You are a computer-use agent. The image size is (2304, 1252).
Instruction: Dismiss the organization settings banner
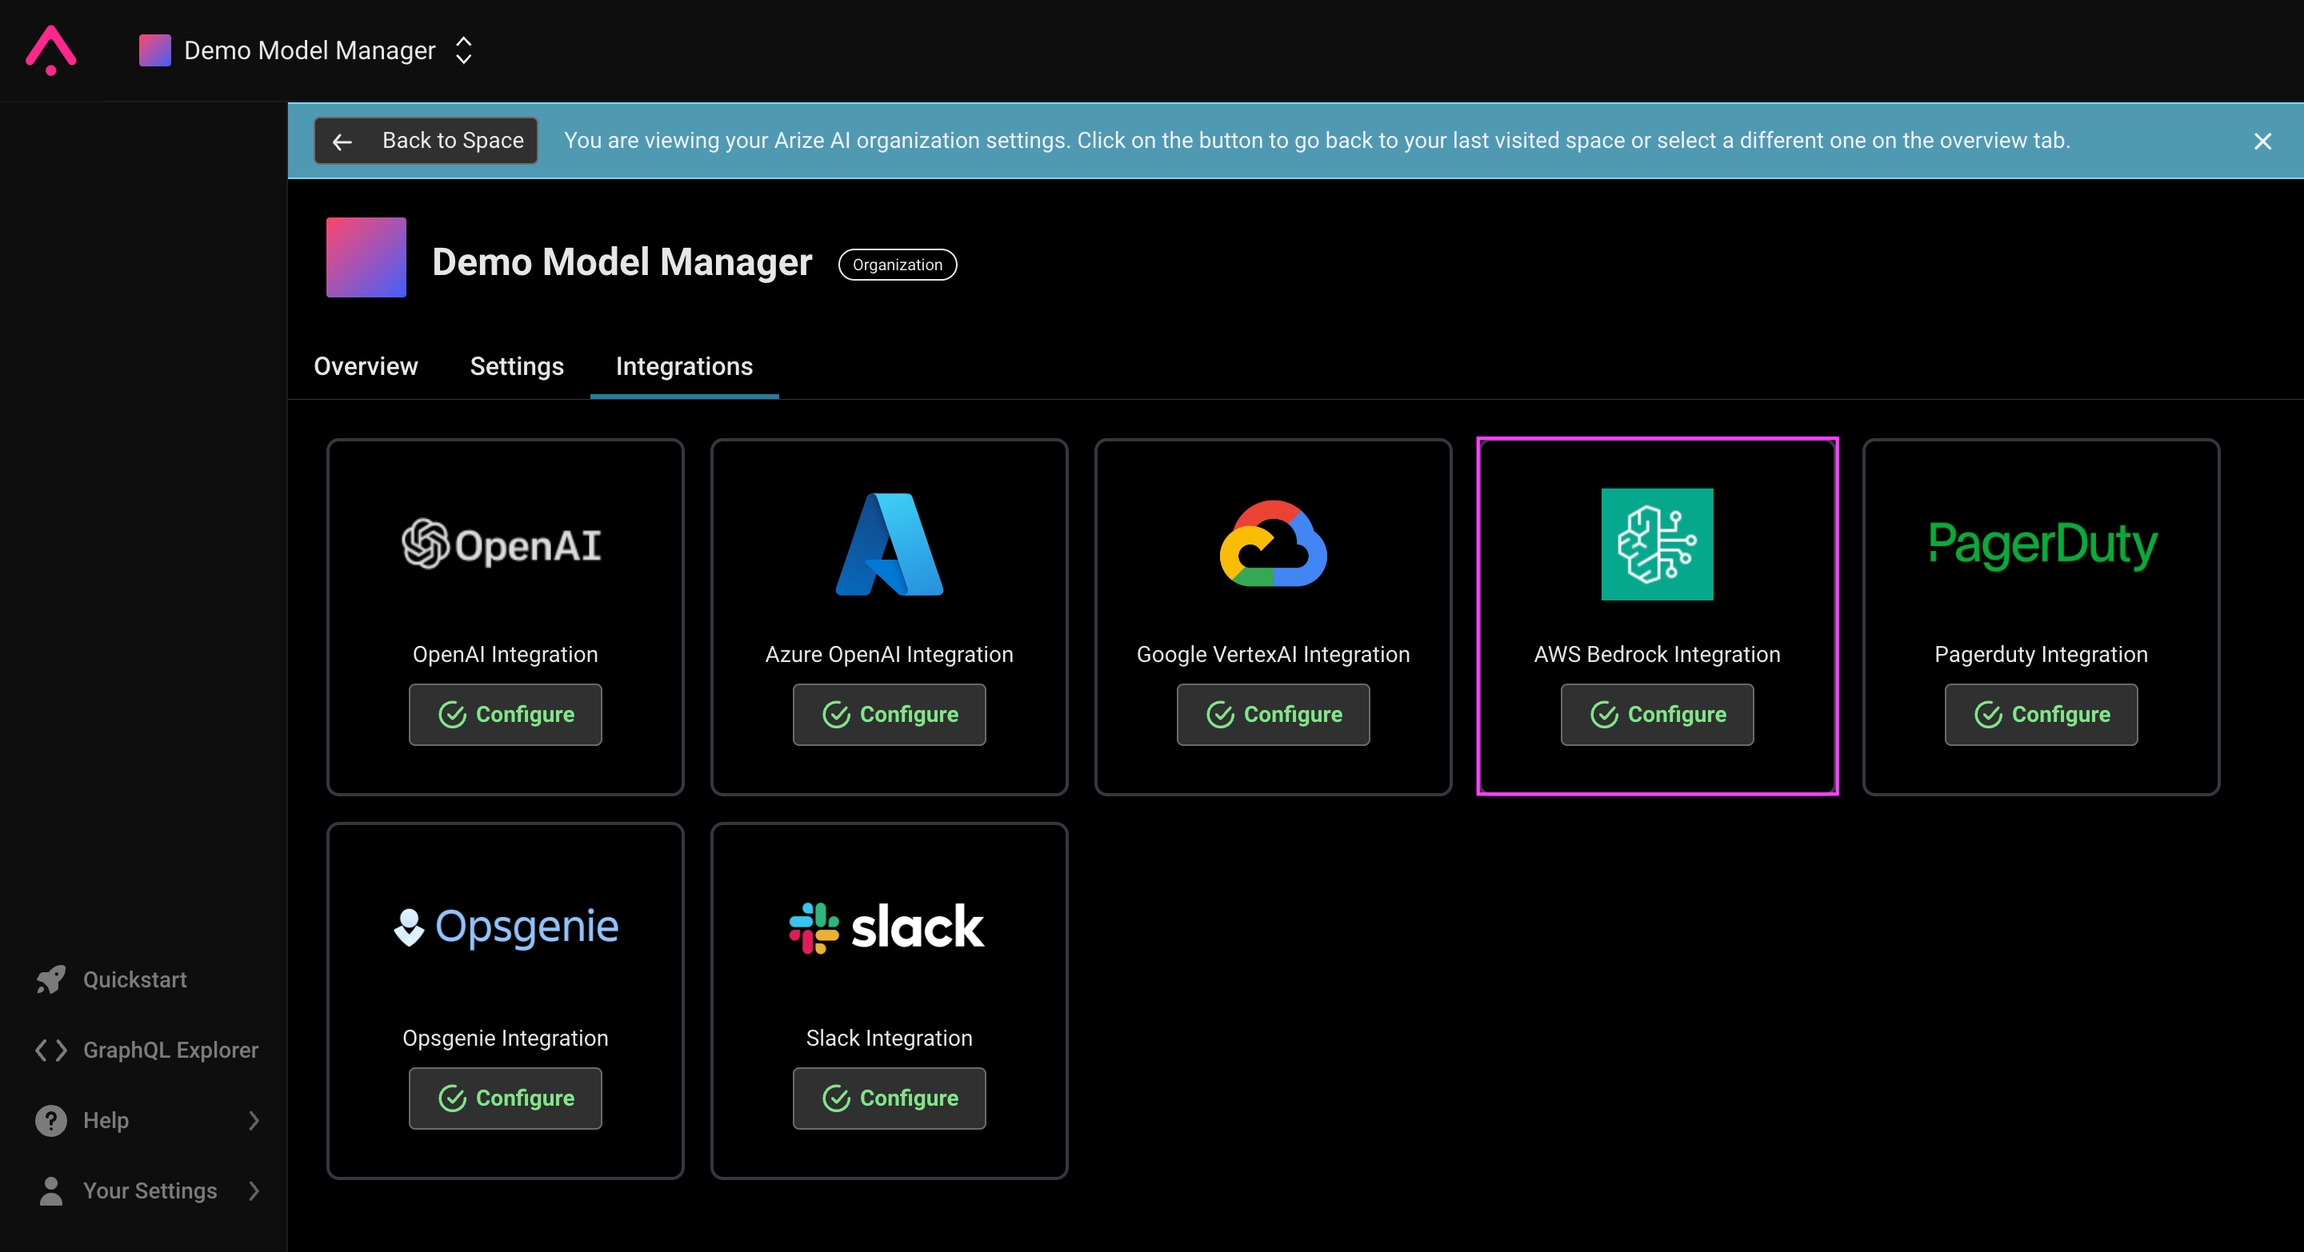(x=2262, y=141)
